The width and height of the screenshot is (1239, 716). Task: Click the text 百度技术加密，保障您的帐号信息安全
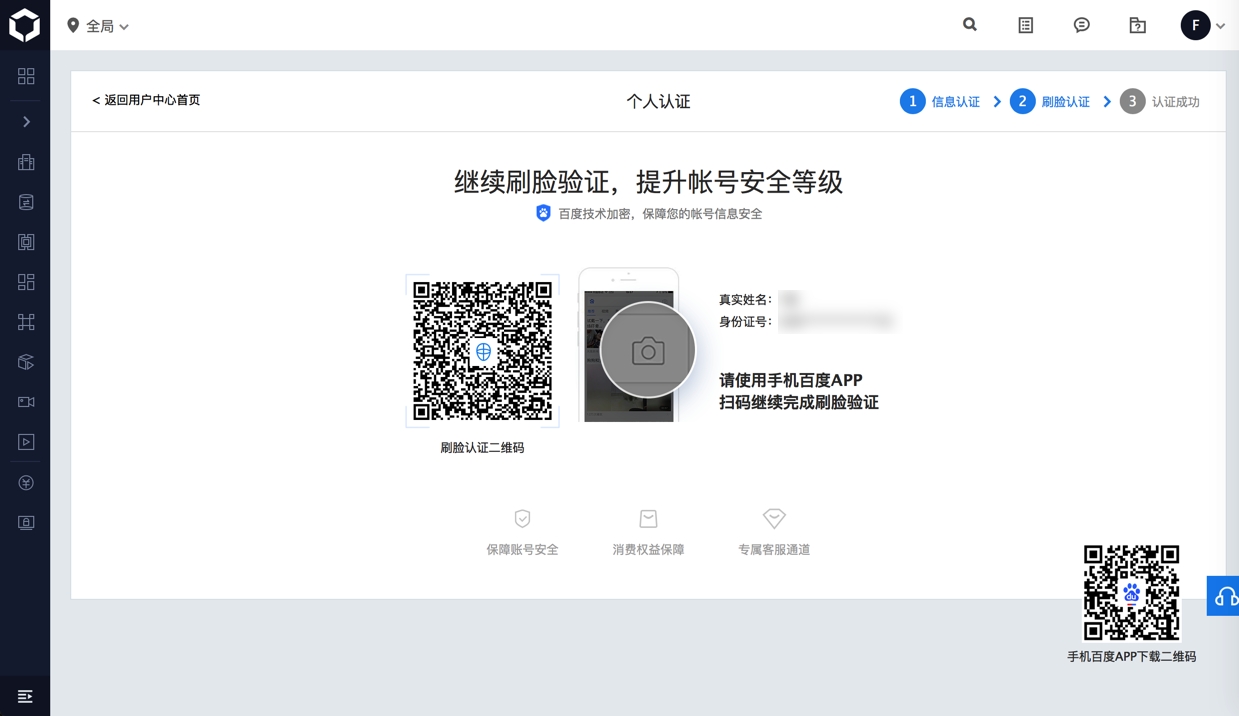click(660, 214)
